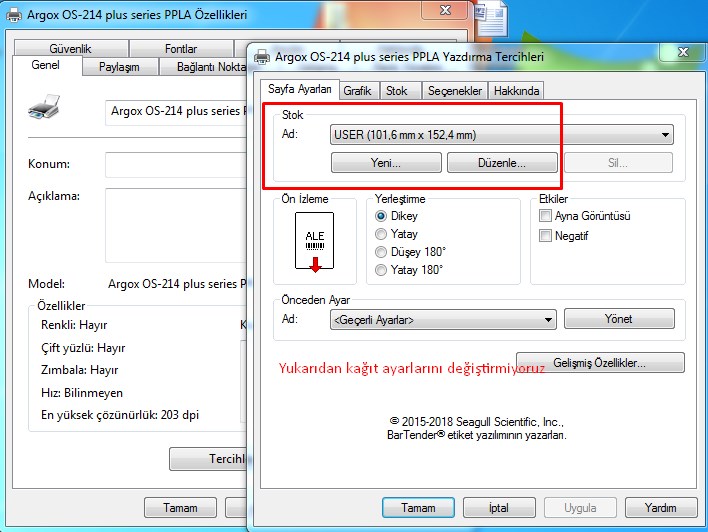
Task: Click the 'En yüksek çözünürlük: 203 dpi' text
Action: (120, 415)
